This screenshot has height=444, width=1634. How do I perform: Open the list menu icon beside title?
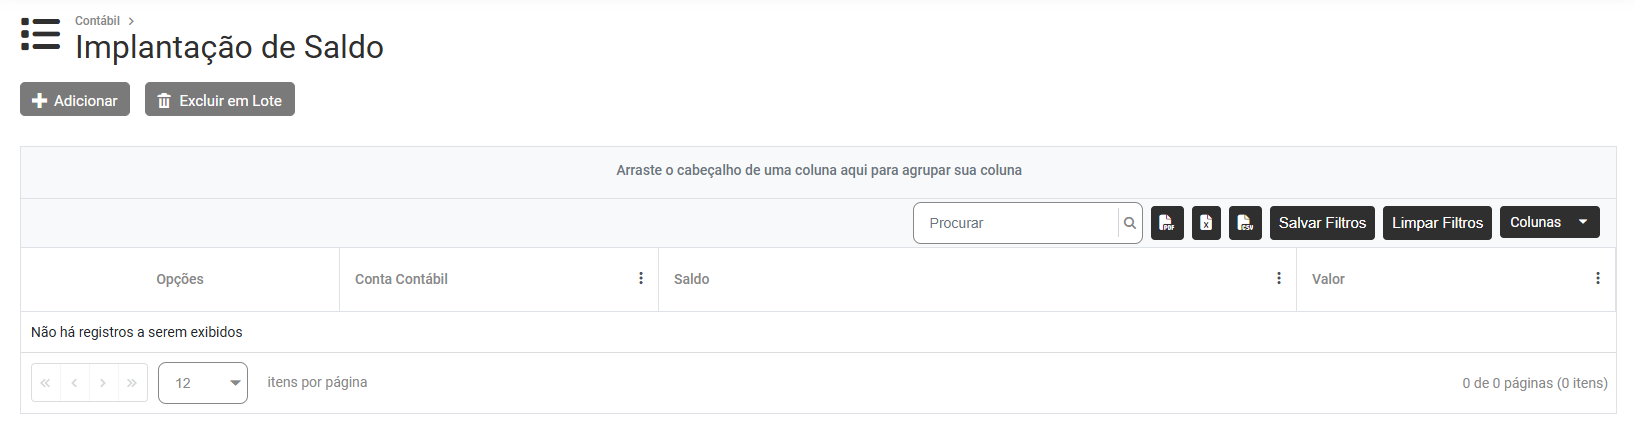point(40,34)
